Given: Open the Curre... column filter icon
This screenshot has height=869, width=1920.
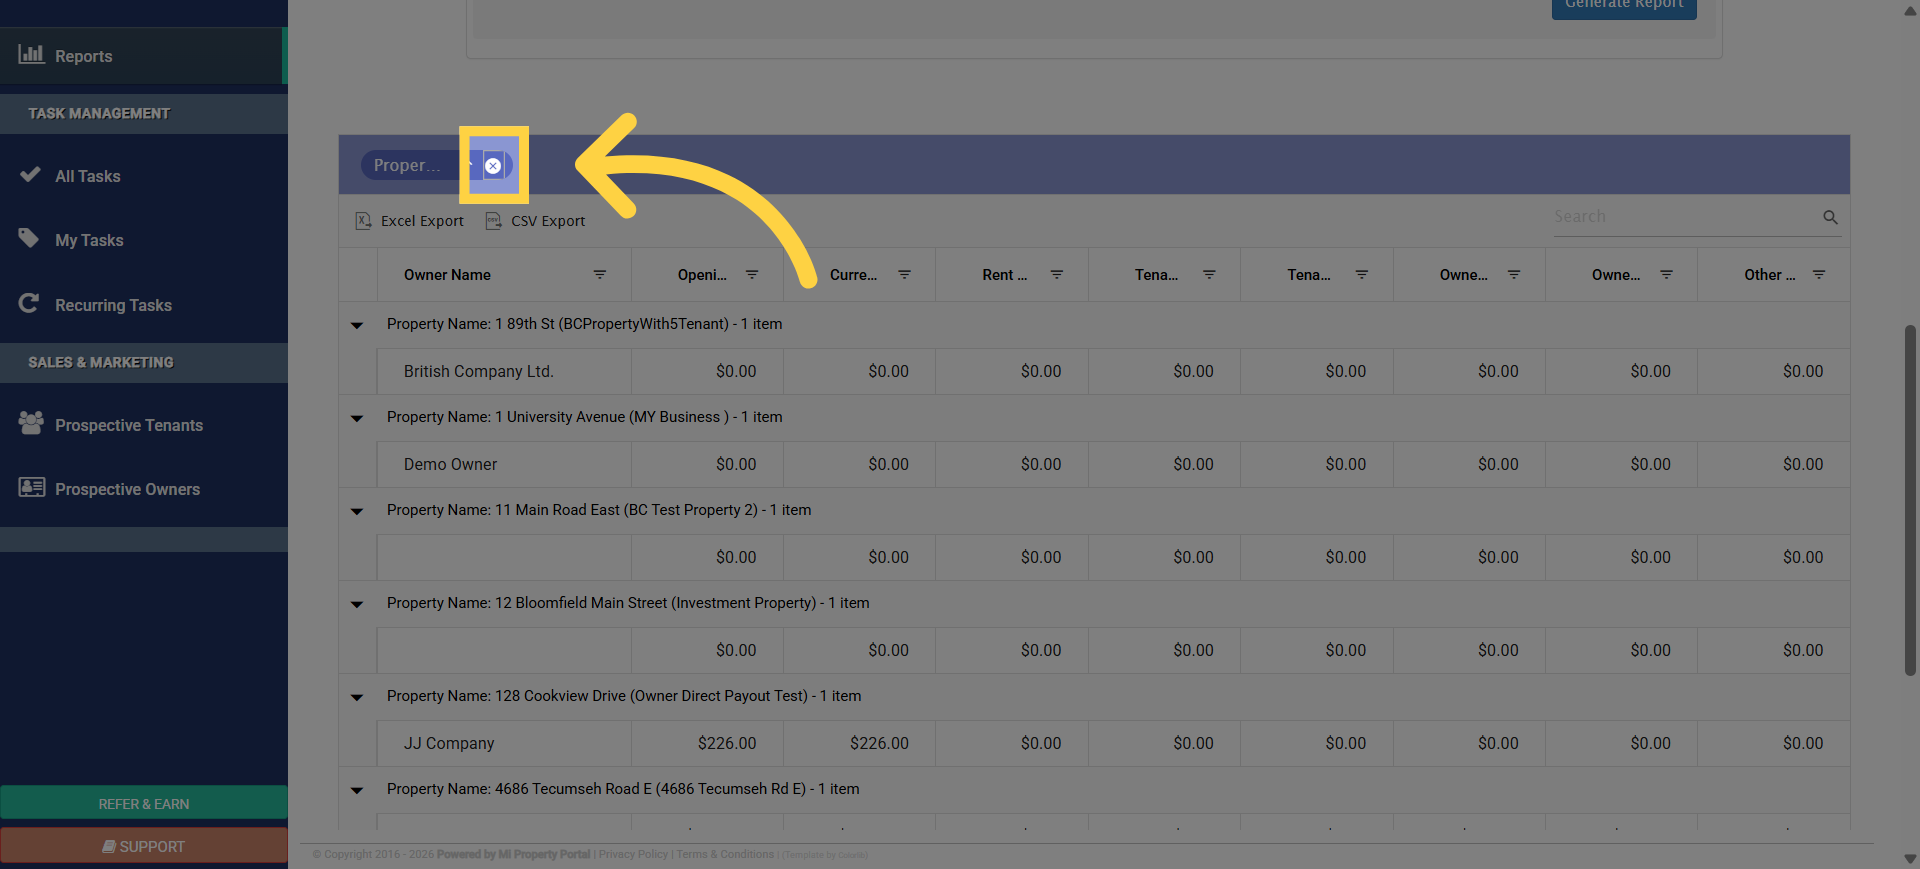Looking at the screenshot, I should (904, 274).
